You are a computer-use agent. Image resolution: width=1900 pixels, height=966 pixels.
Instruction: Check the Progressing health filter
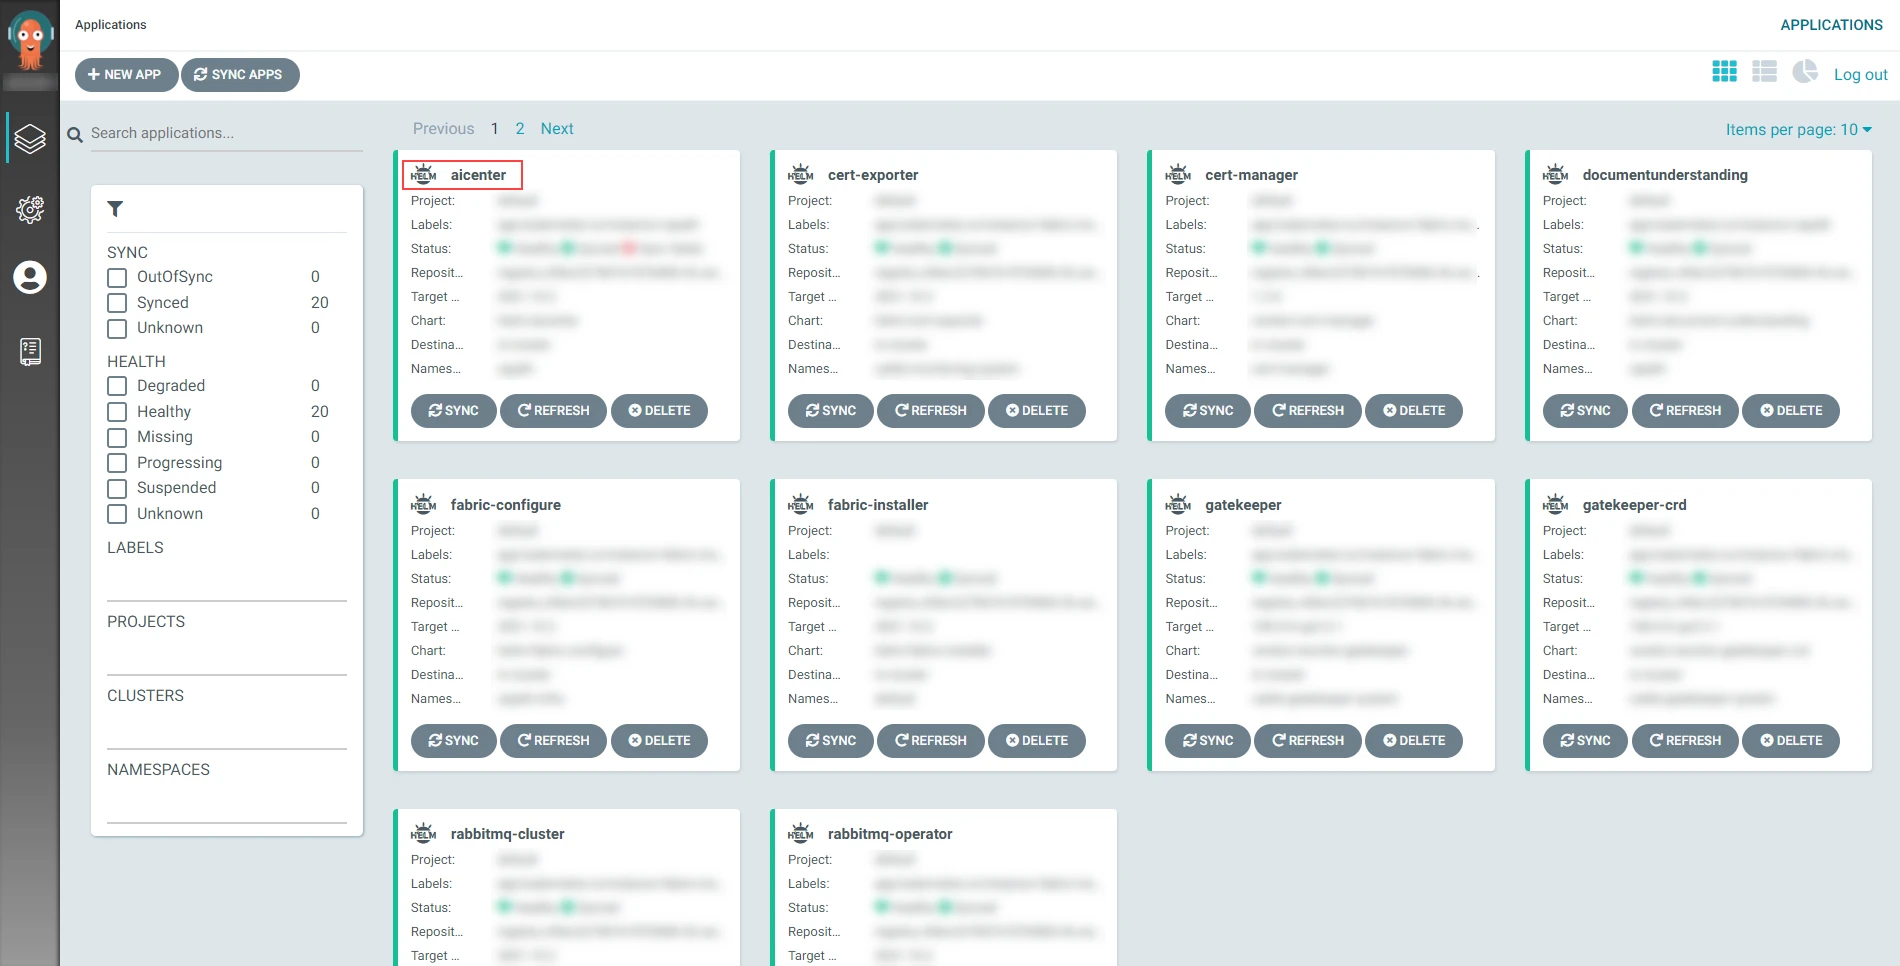pyautogui.click(x=117, y=463)
